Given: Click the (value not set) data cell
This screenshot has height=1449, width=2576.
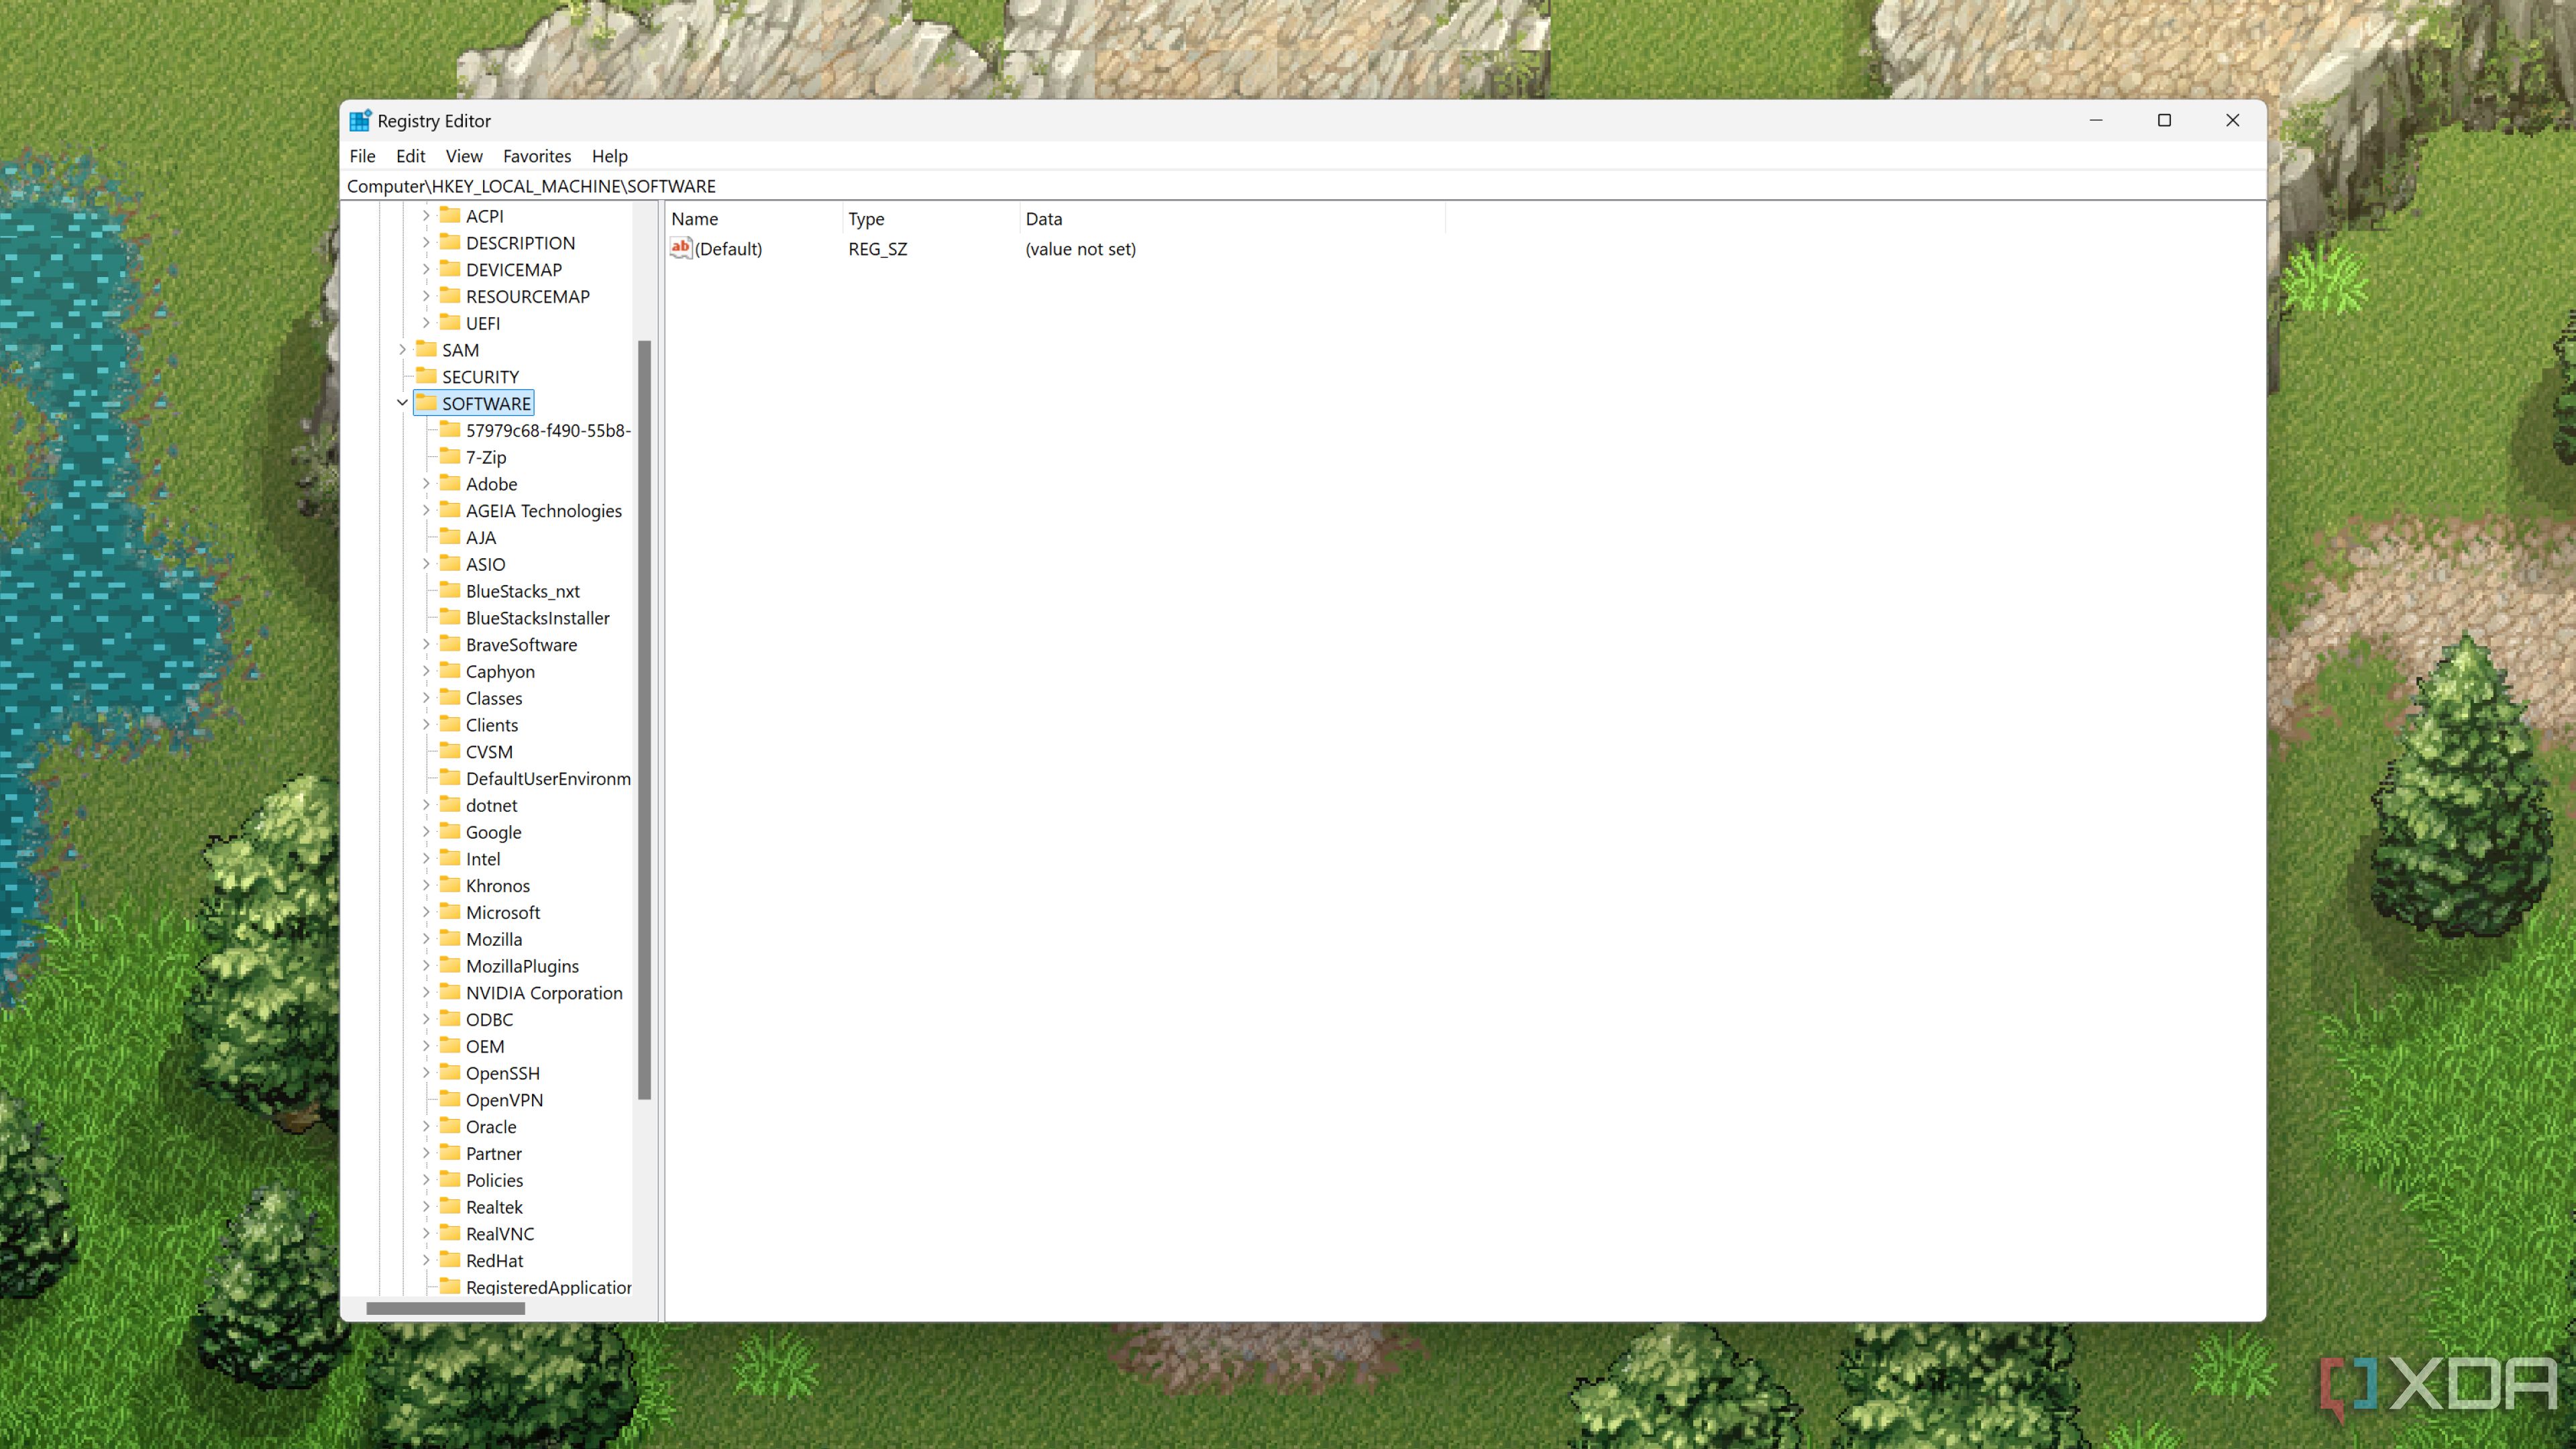Looking at the screenshot, I should 1080,249.
